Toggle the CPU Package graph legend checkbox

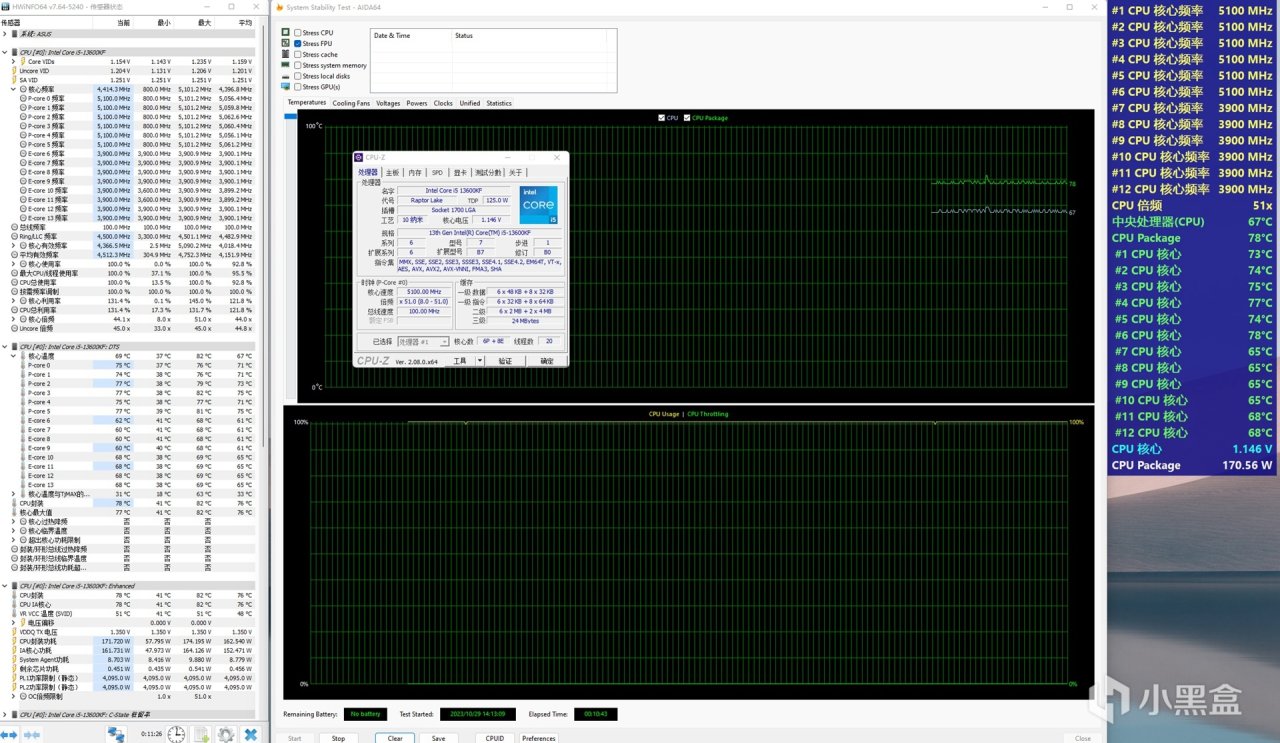coord(687,118)
